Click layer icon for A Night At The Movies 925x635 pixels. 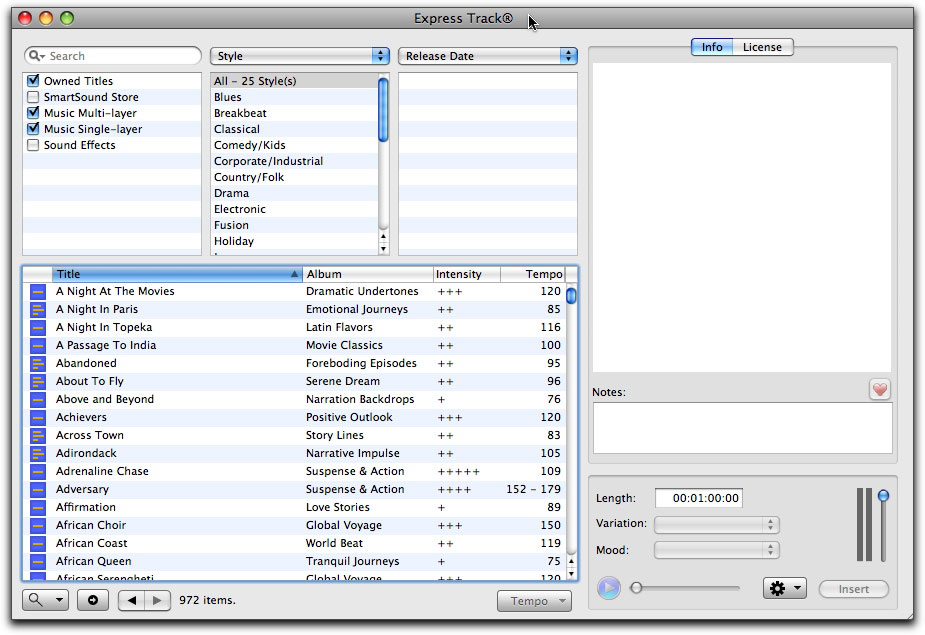point(38,292)
